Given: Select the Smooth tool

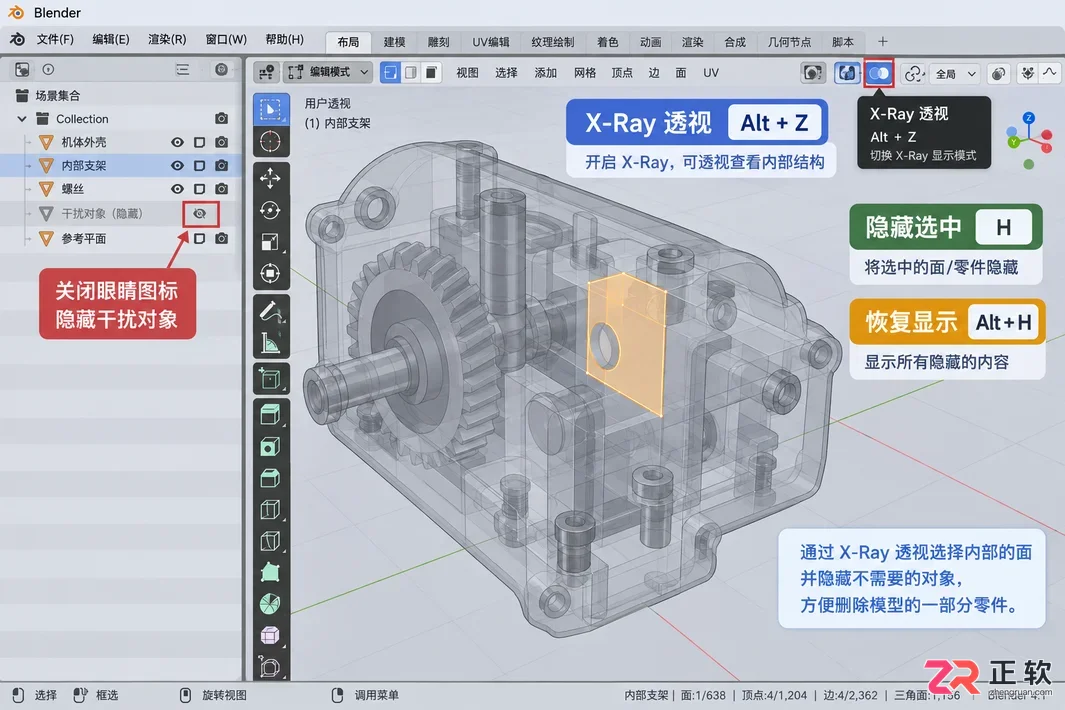Looking at the screenshot, I should click(x=270, y=635).
